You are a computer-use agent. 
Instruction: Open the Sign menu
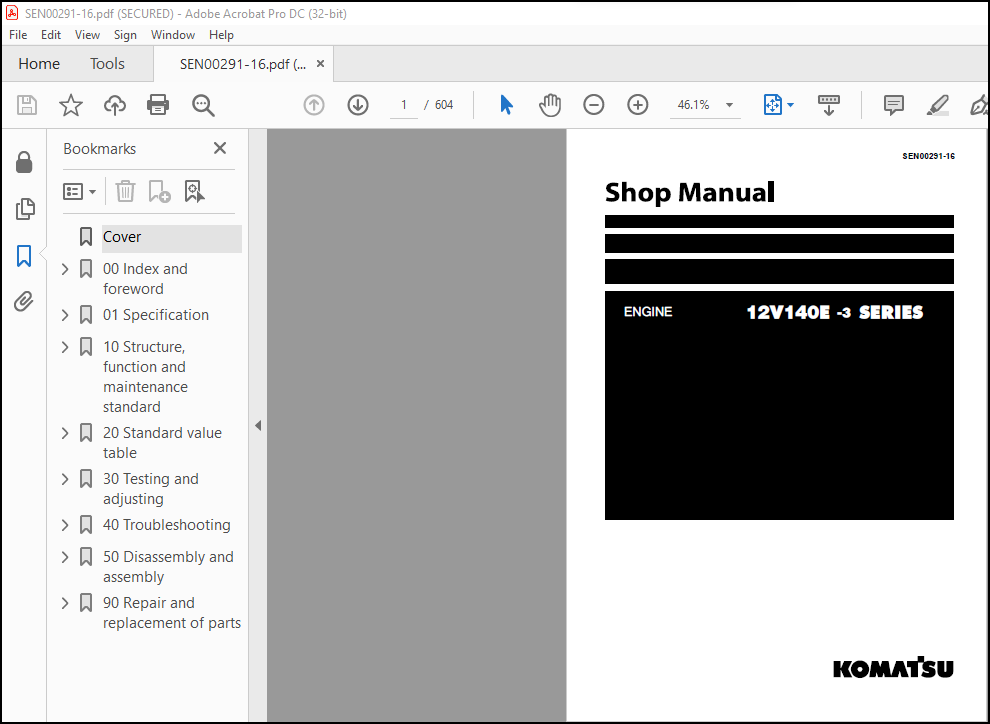[x=125, y=35]
